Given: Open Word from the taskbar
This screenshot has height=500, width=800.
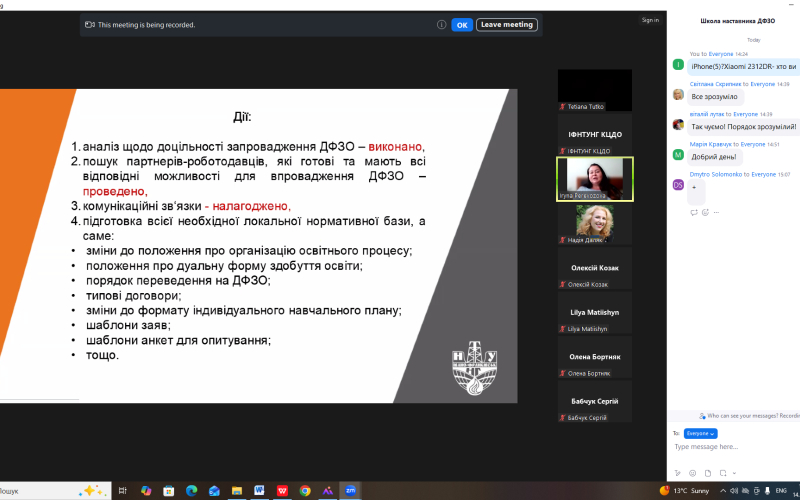Looking at the screenshot, I should click(259, 491).
